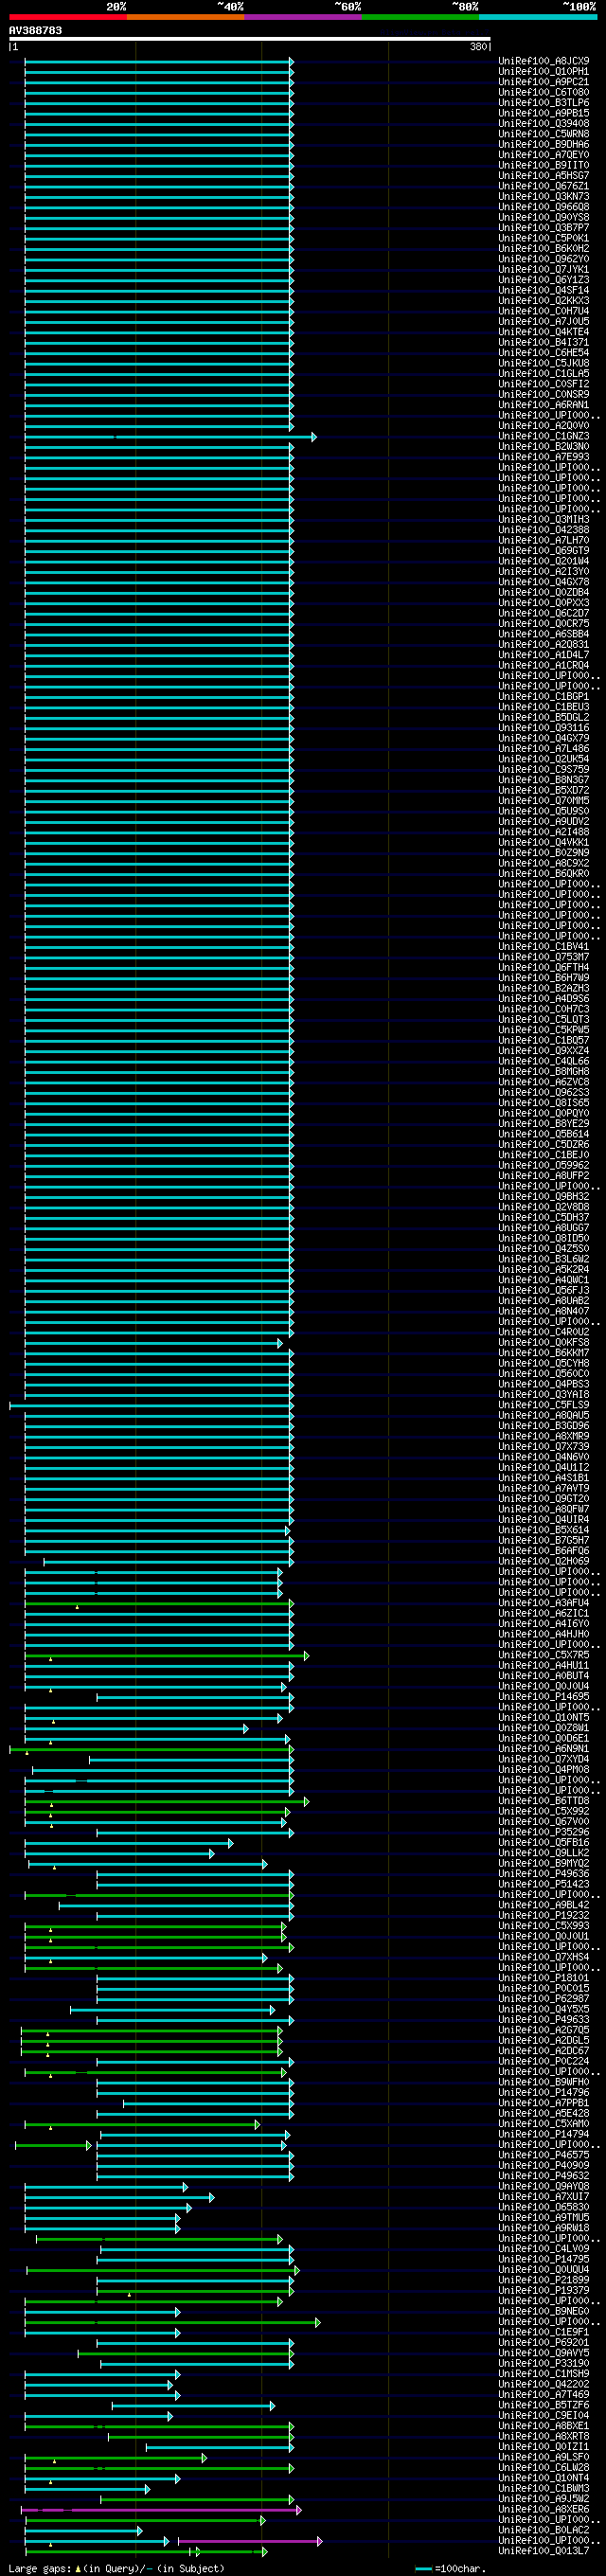Open hit UniRef100_Q10PH1

point(544,72)
